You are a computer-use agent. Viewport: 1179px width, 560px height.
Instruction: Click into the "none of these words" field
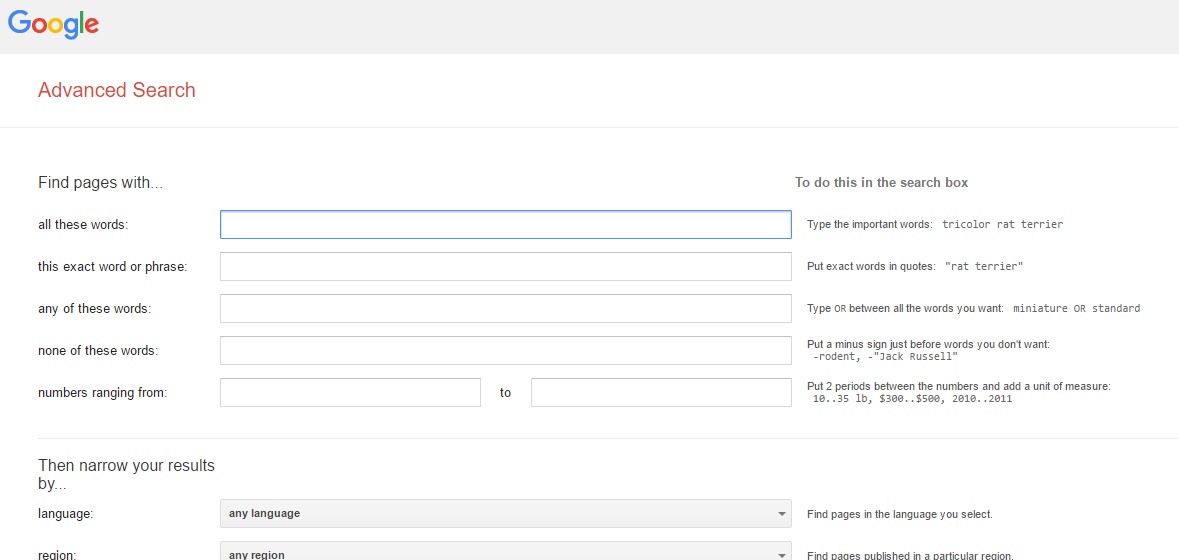point(505,350)
